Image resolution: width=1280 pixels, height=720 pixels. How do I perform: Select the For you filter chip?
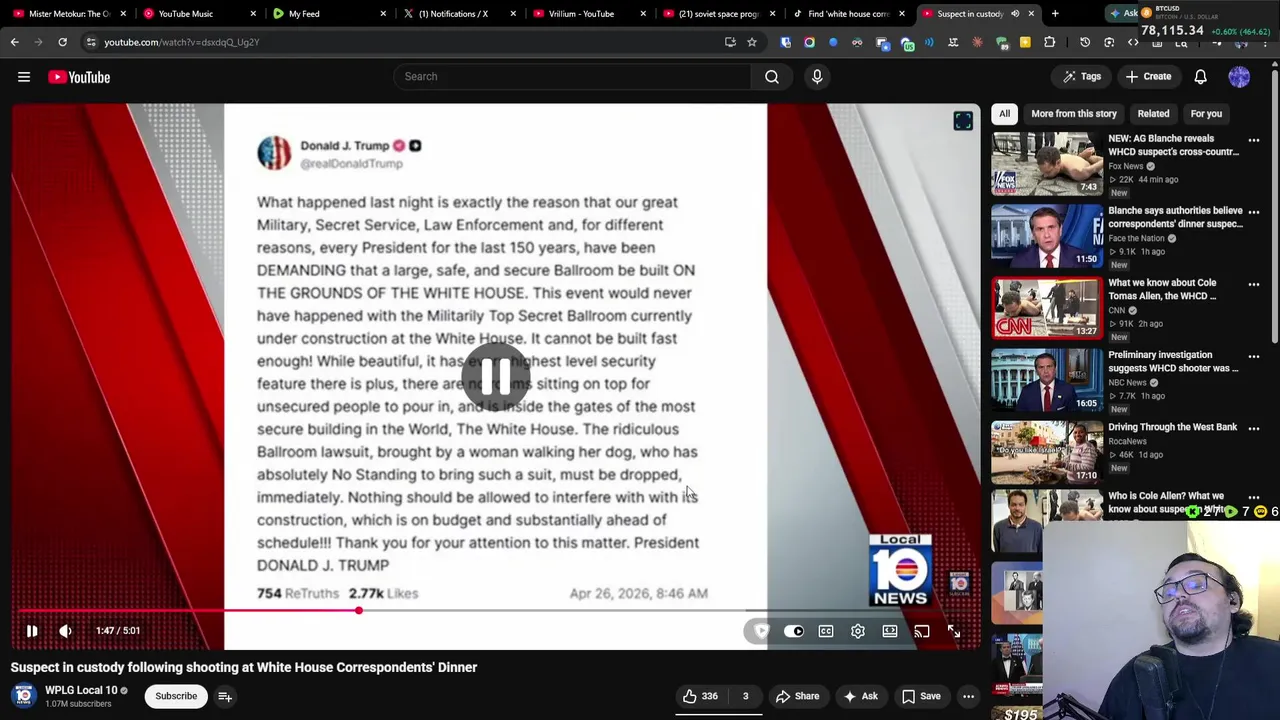point(1206,114)
